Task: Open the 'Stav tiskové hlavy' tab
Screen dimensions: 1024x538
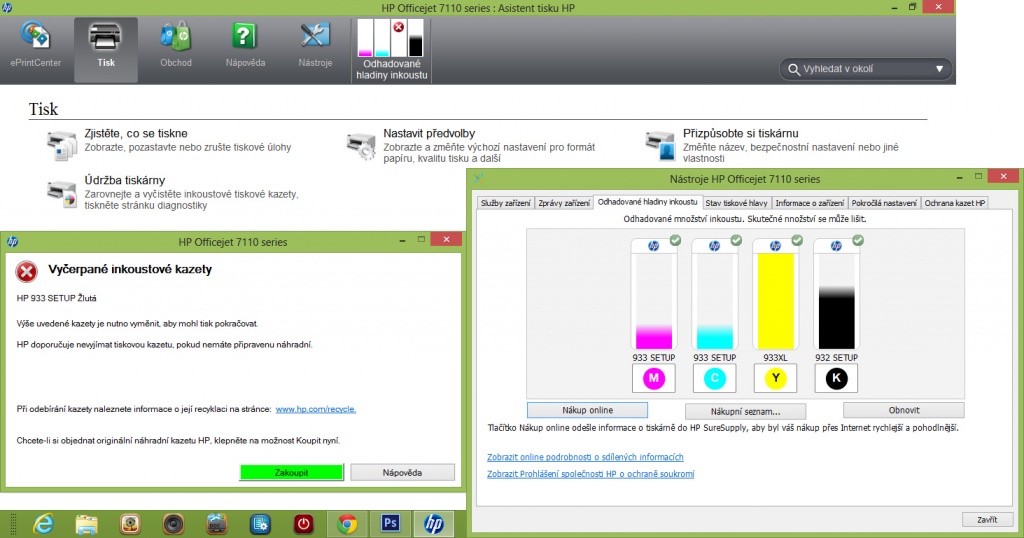Action: pos(736,203)
